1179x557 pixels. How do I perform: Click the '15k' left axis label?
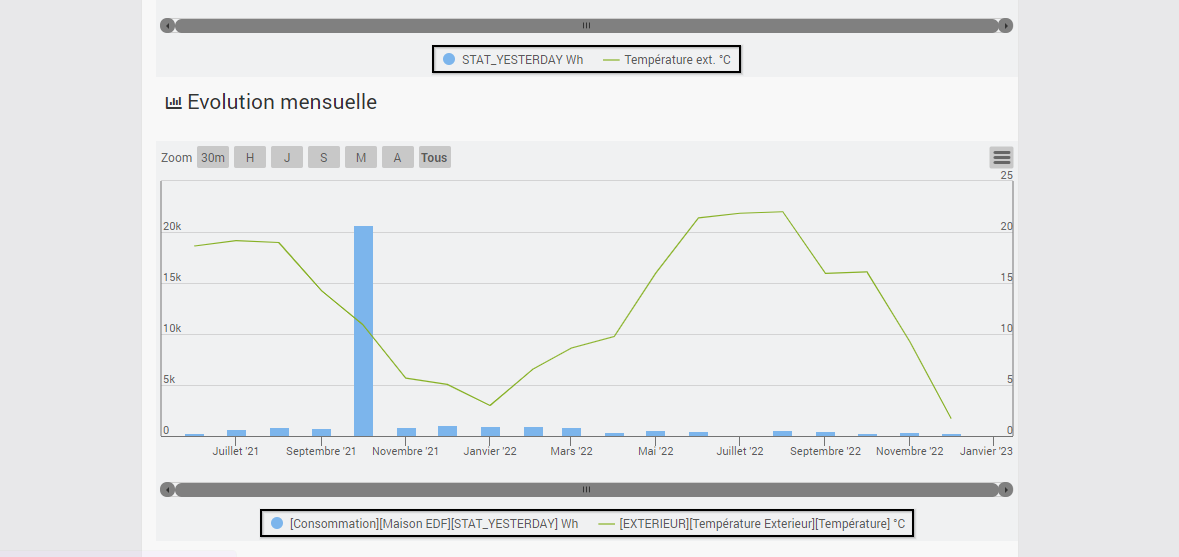coord(172,277)
